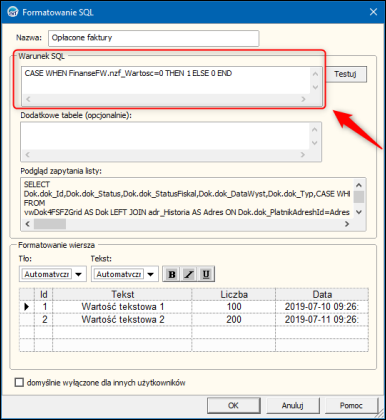Click in the Dodatkowe tabele text area

pos(165,136)
